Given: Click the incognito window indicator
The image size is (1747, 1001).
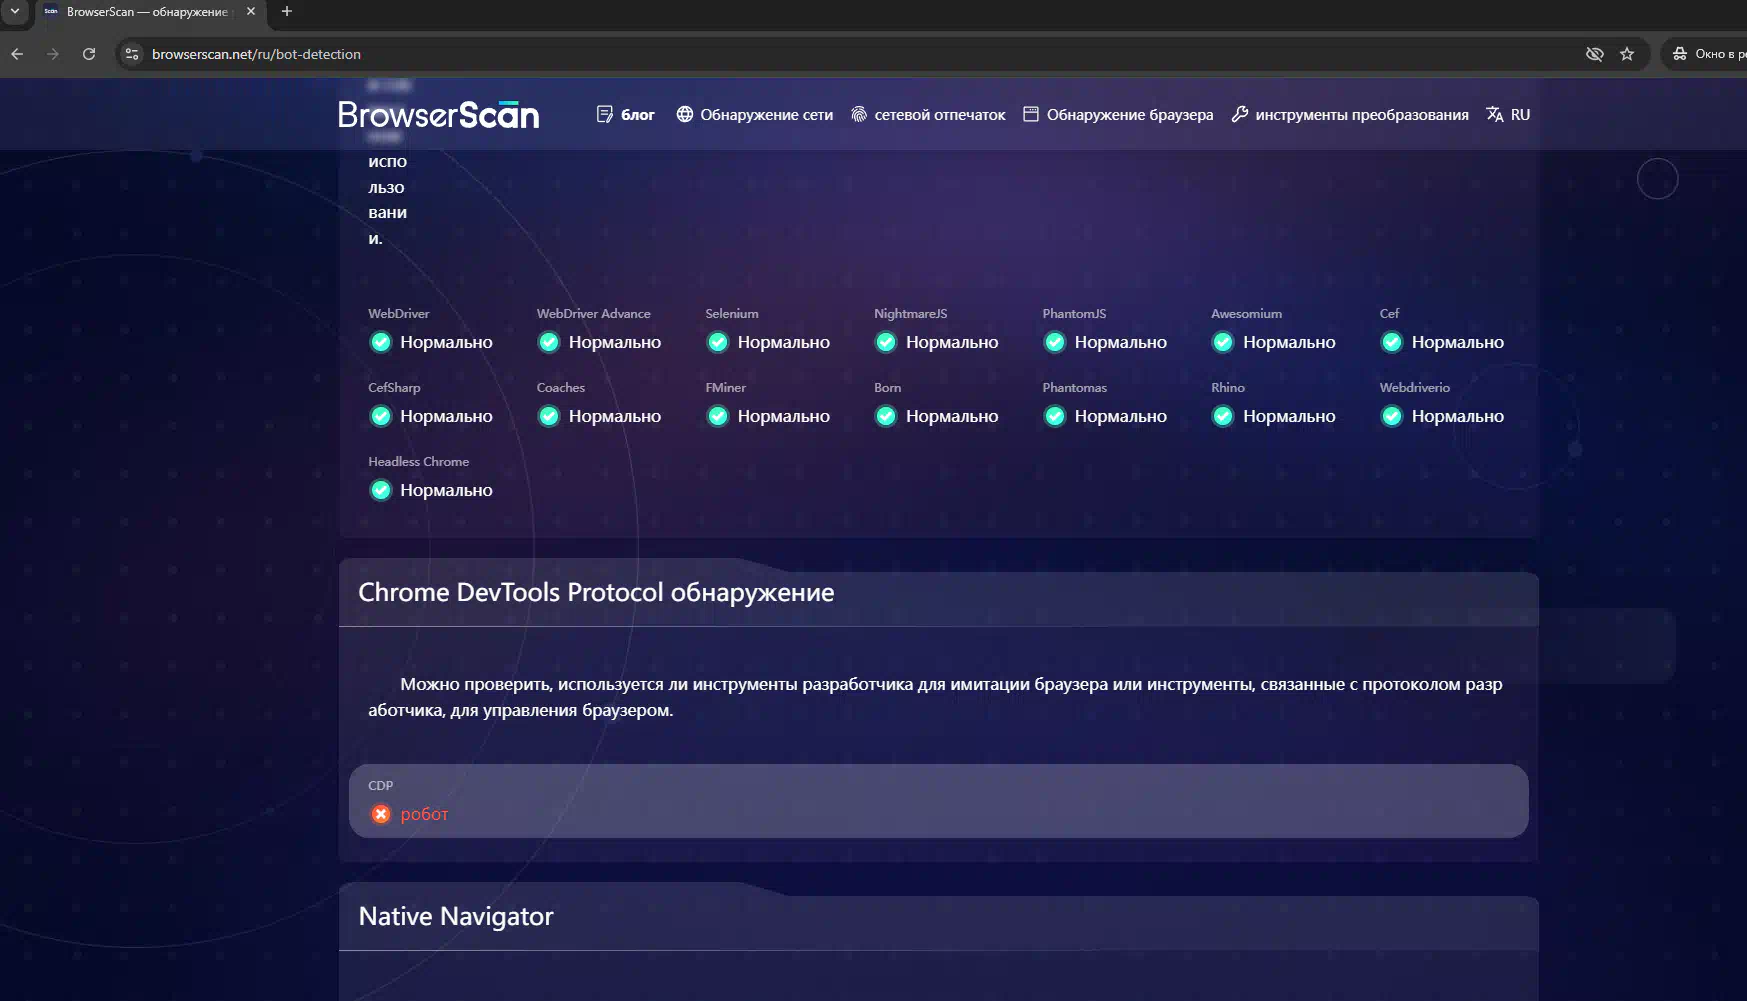Looking at the screenshot, I should 1706,54.
